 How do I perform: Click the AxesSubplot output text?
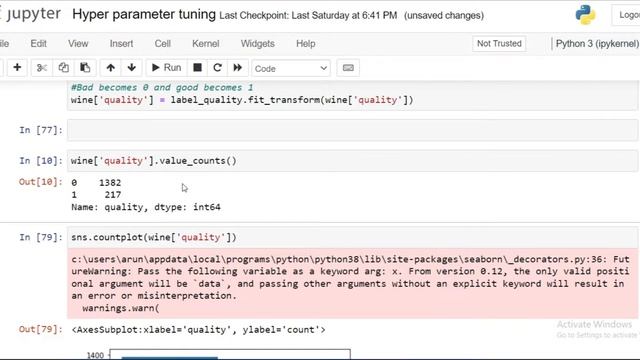click(x=198, y=330)
